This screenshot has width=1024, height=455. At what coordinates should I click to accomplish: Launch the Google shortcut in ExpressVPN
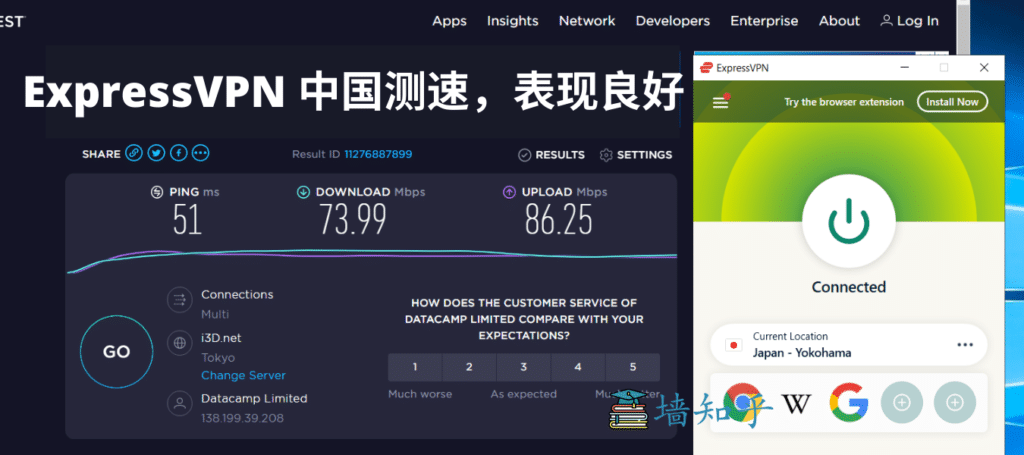[x=848, y=403]
